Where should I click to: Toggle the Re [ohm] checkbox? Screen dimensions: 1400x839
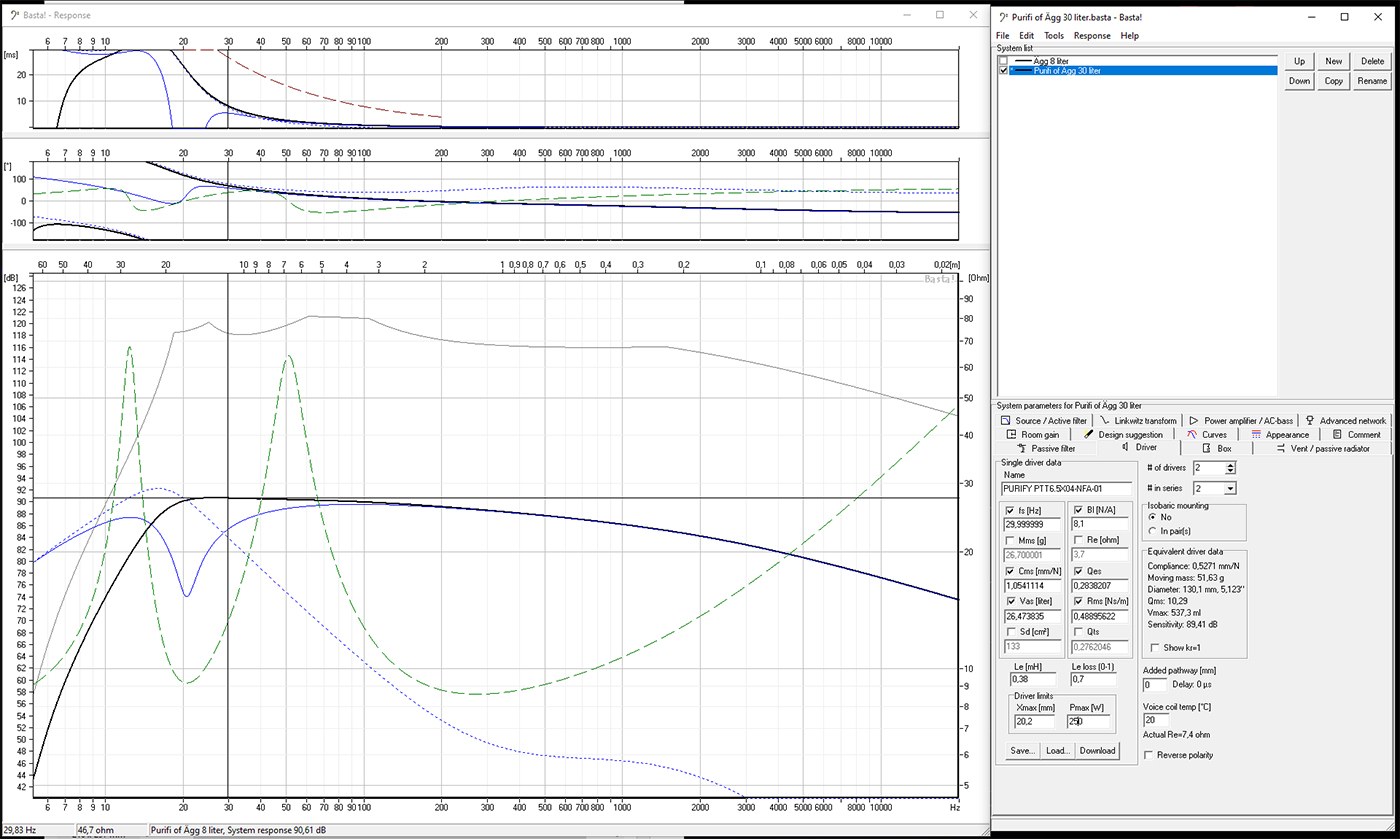click(1077, 540)
